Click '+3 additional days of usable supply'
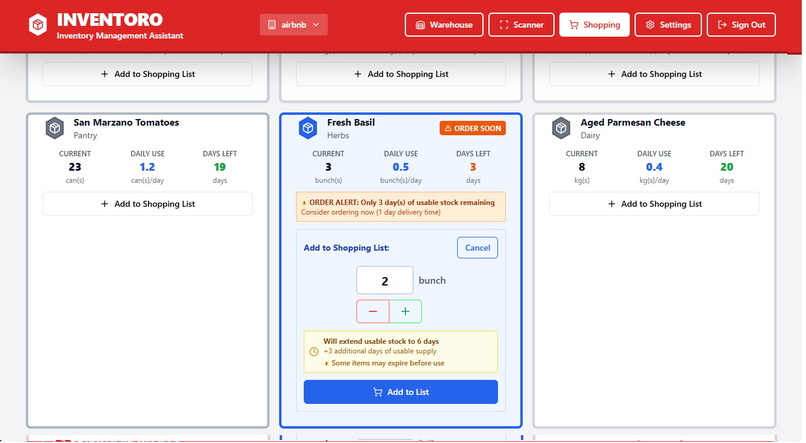806x443 pixels. (380, 352)
